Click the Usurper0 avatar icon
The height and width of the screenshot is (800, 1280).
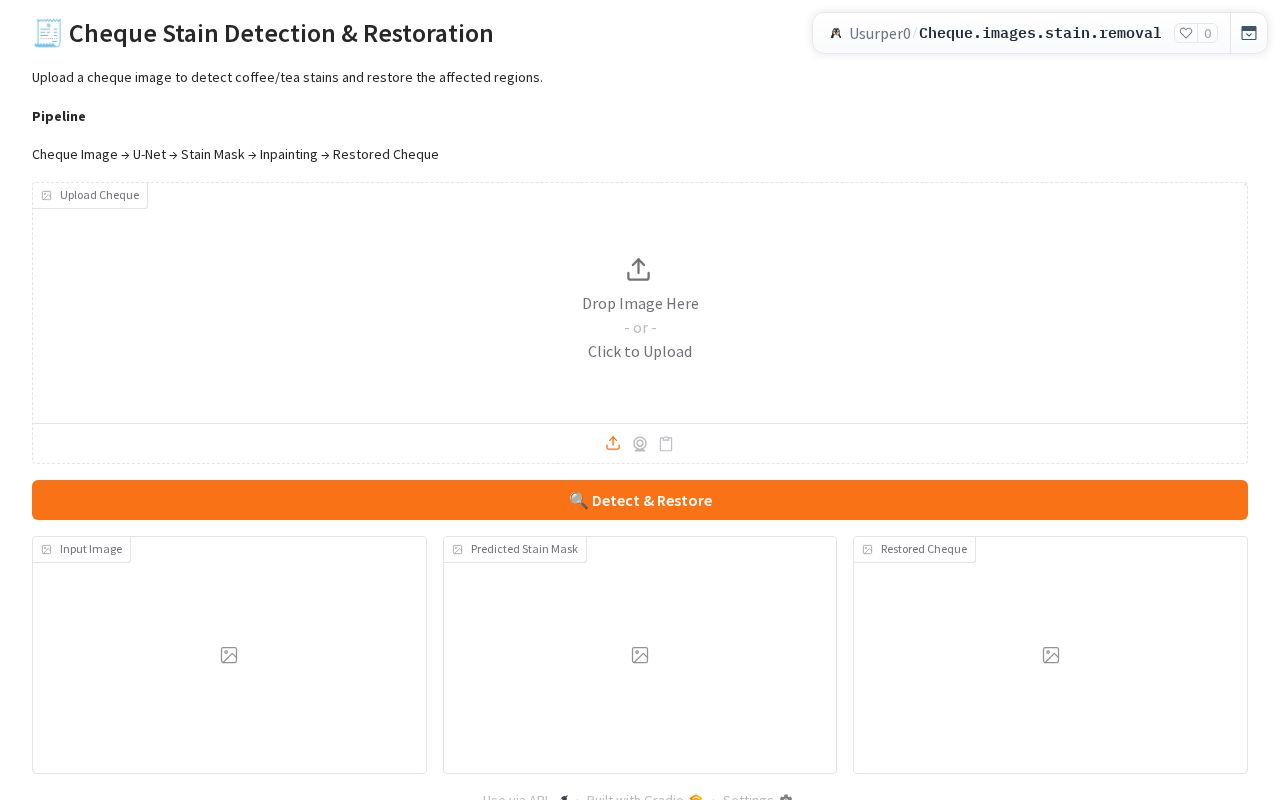836,33
